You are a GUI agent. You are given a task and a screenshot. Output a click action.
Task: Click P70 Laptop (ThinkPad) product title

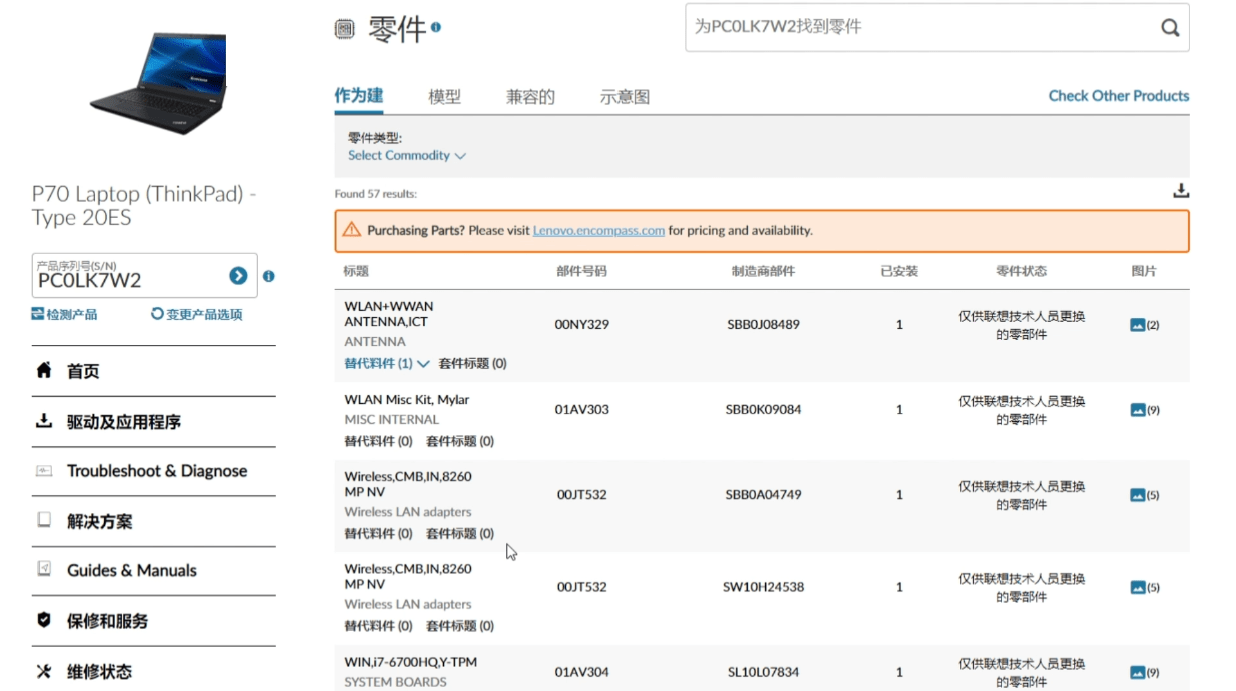point(145,206)
